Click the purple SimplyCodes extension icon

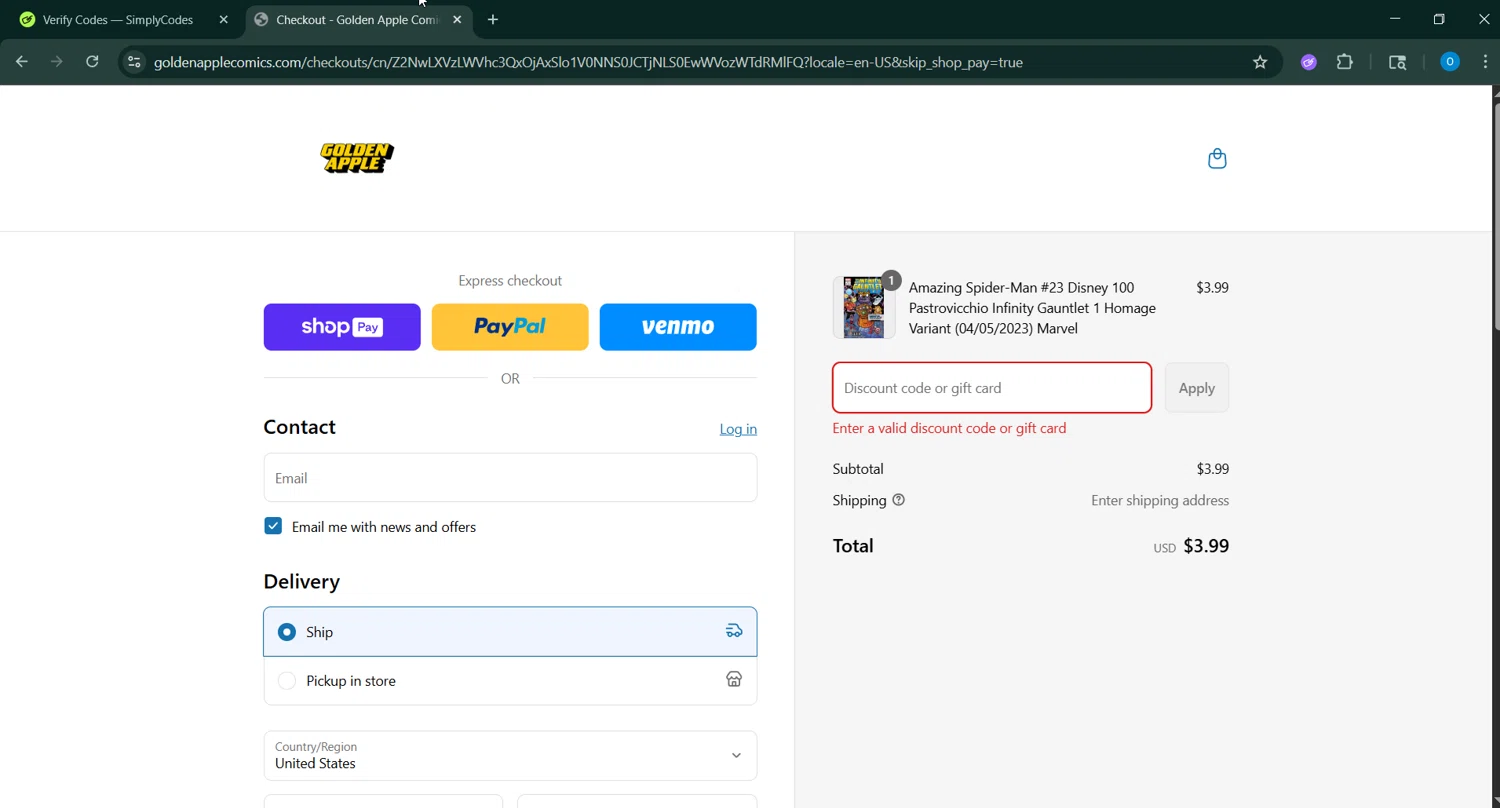click(1308, 62)
